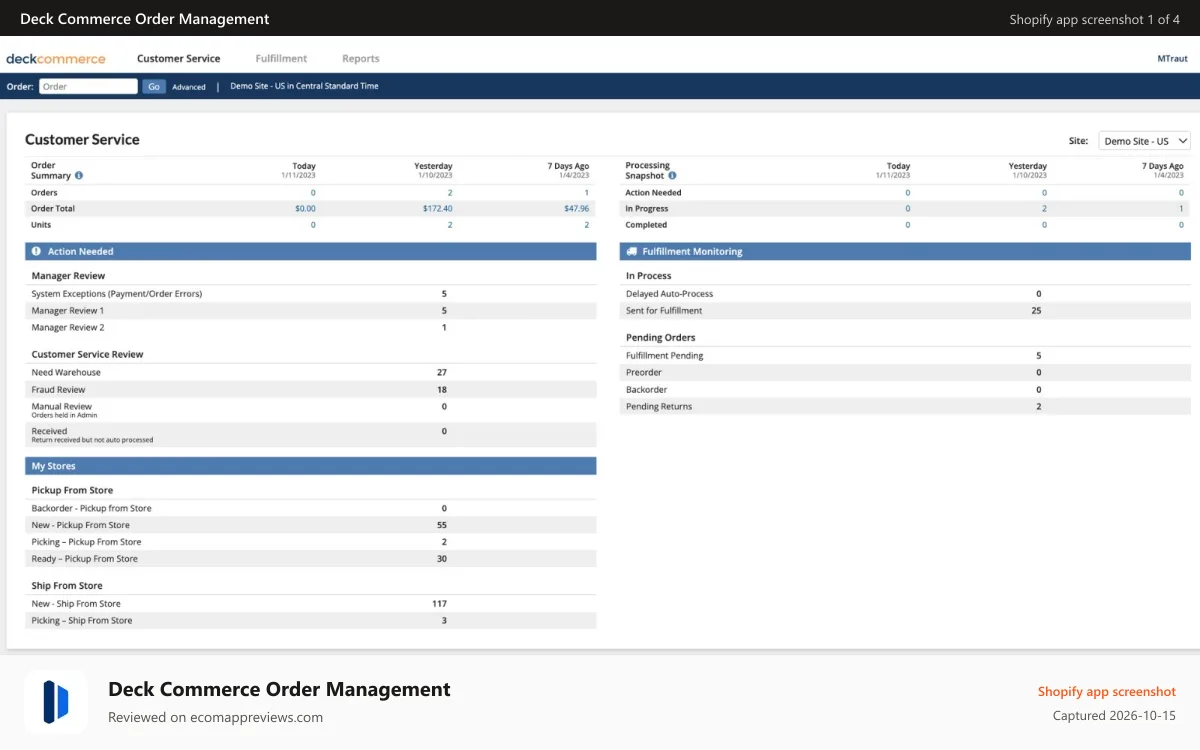Click the New - Ship From Store count 117

(439, 604)
